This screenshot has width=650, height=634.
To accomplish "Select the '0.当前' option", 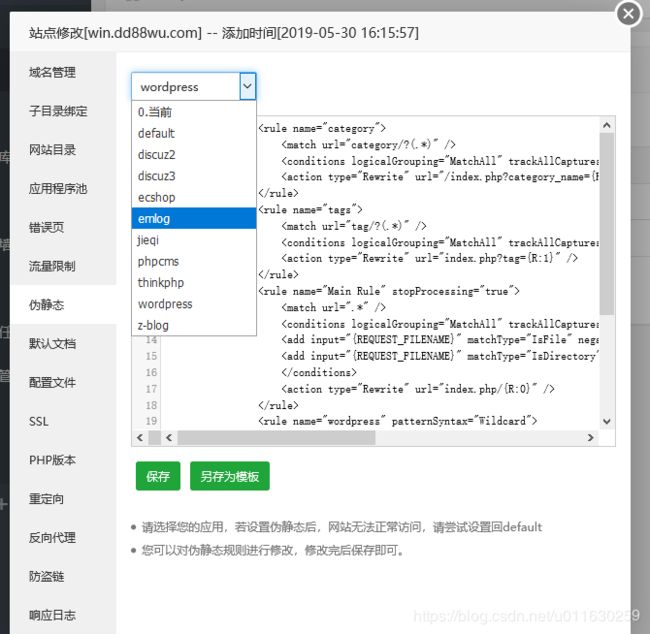I will pyautogui.click(x=194, y=112).
